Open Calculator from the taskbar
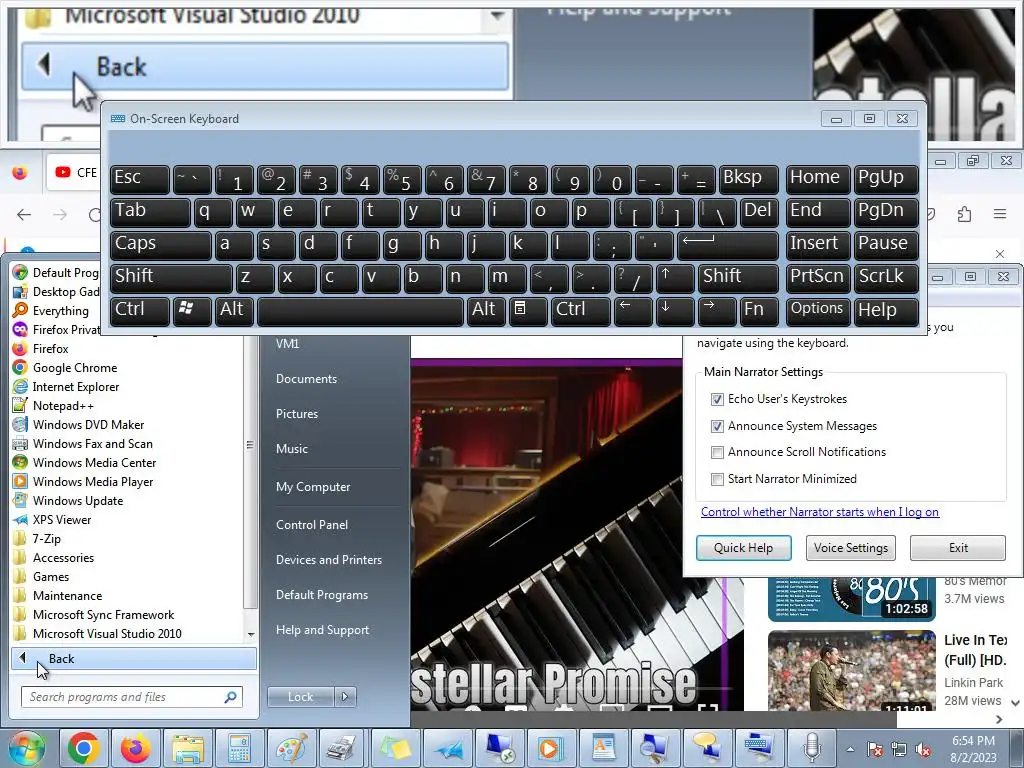1024x768 pixels. pyautogui.click(x=239, y=748)
